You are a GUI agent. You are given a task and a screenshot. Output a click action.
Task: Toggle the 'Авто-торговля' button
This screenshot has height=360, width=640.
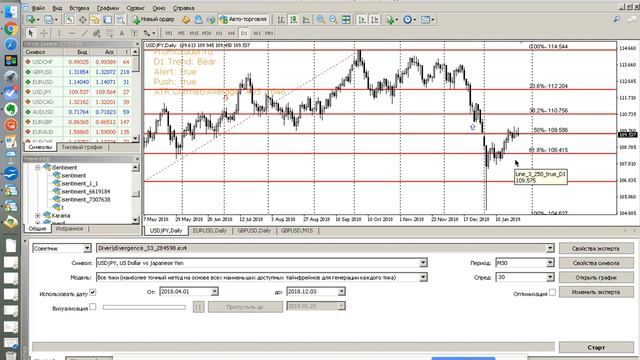(x=244, y=19)
